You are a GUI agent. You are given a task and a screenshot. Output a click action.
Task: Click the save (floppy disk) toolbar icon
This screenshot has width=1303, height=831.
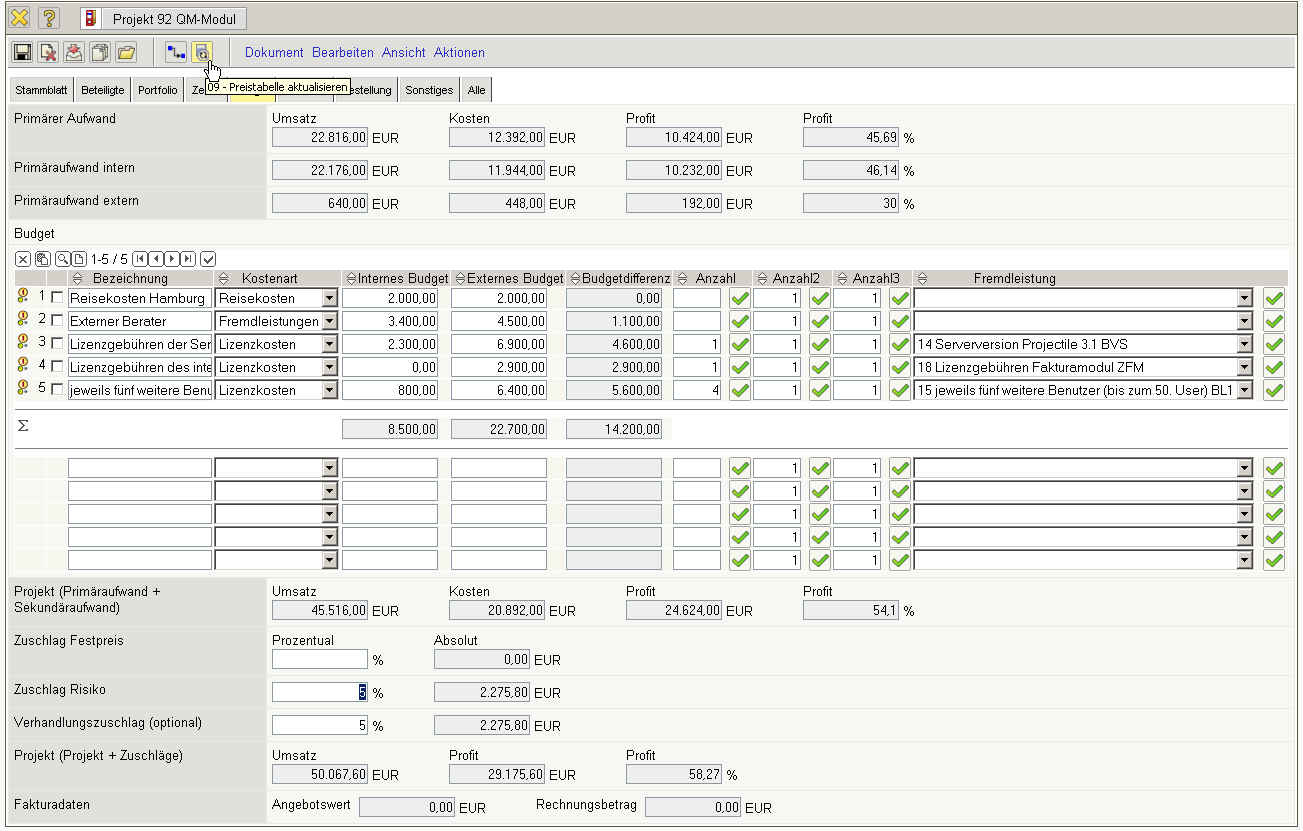(x=22, y=52)
